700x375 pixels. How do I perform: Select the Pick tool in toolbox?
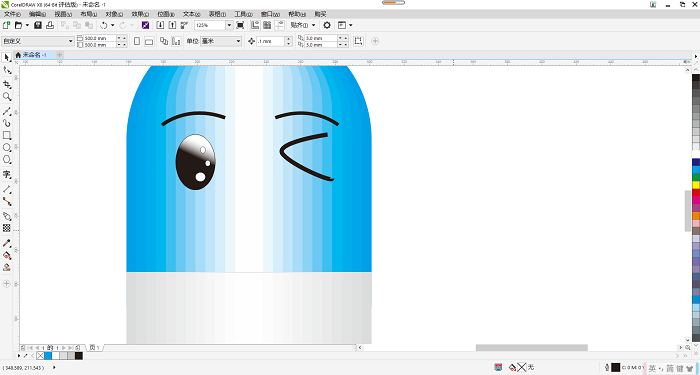7,58
